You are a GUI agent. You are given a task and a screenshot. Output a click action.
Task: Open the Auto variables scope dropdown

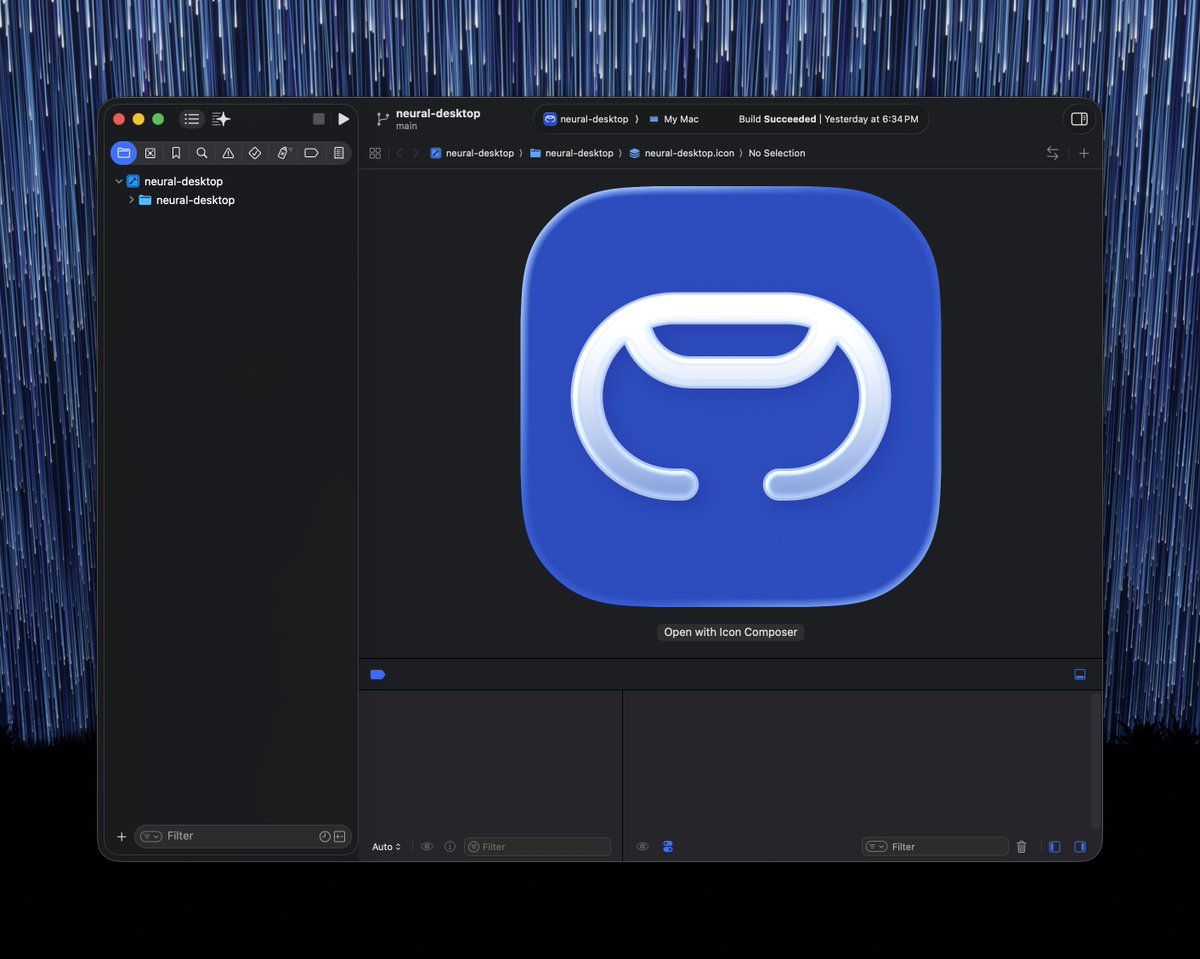[386, 847]
